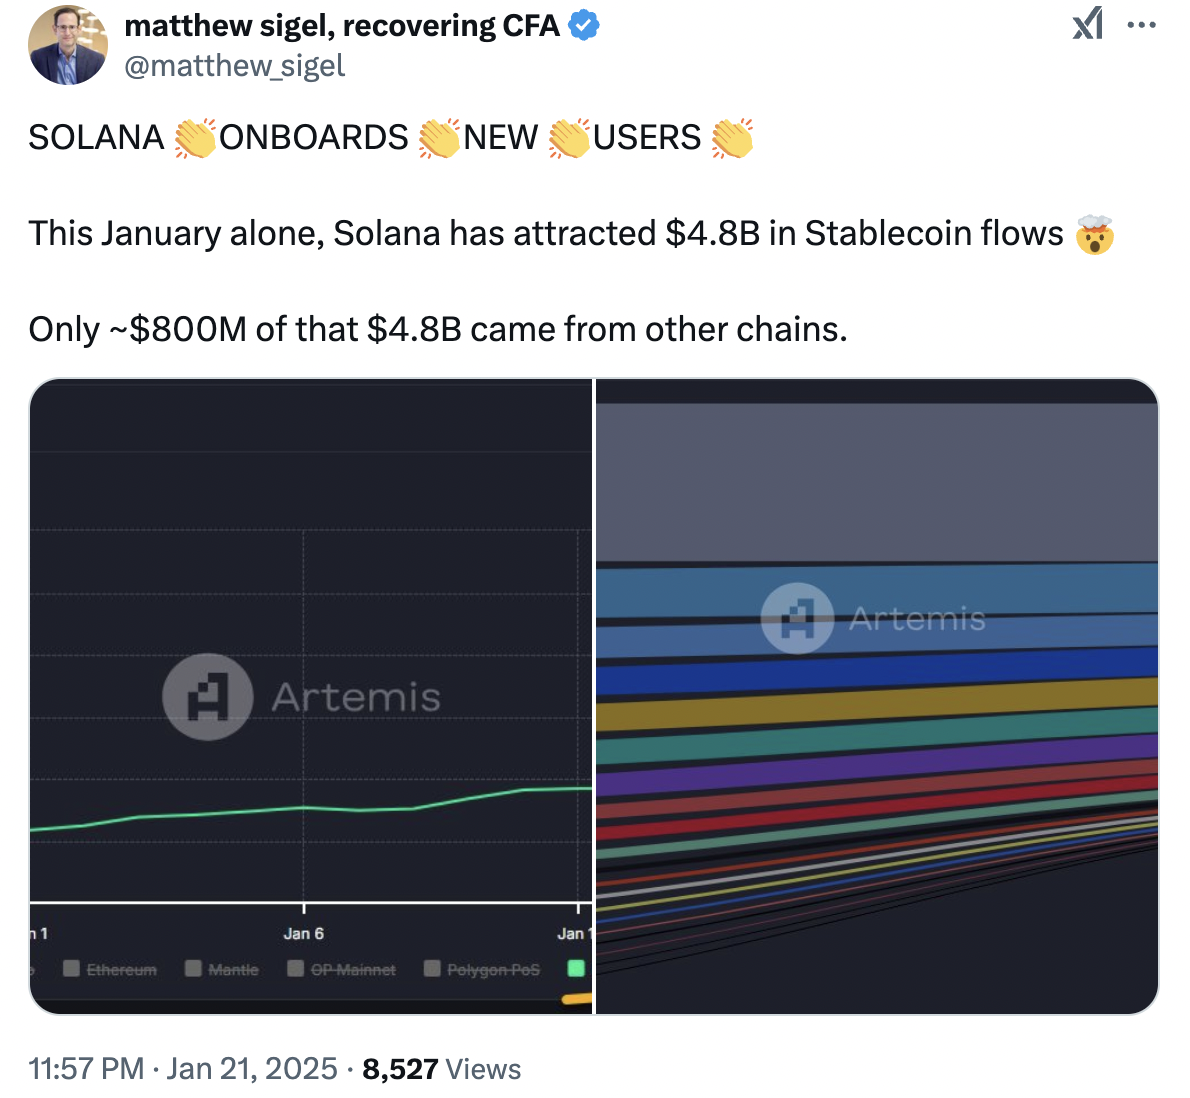Click the clapping emoji after USERS
The width and height of the screenshot is (1190, 1098).
(732, 138)
